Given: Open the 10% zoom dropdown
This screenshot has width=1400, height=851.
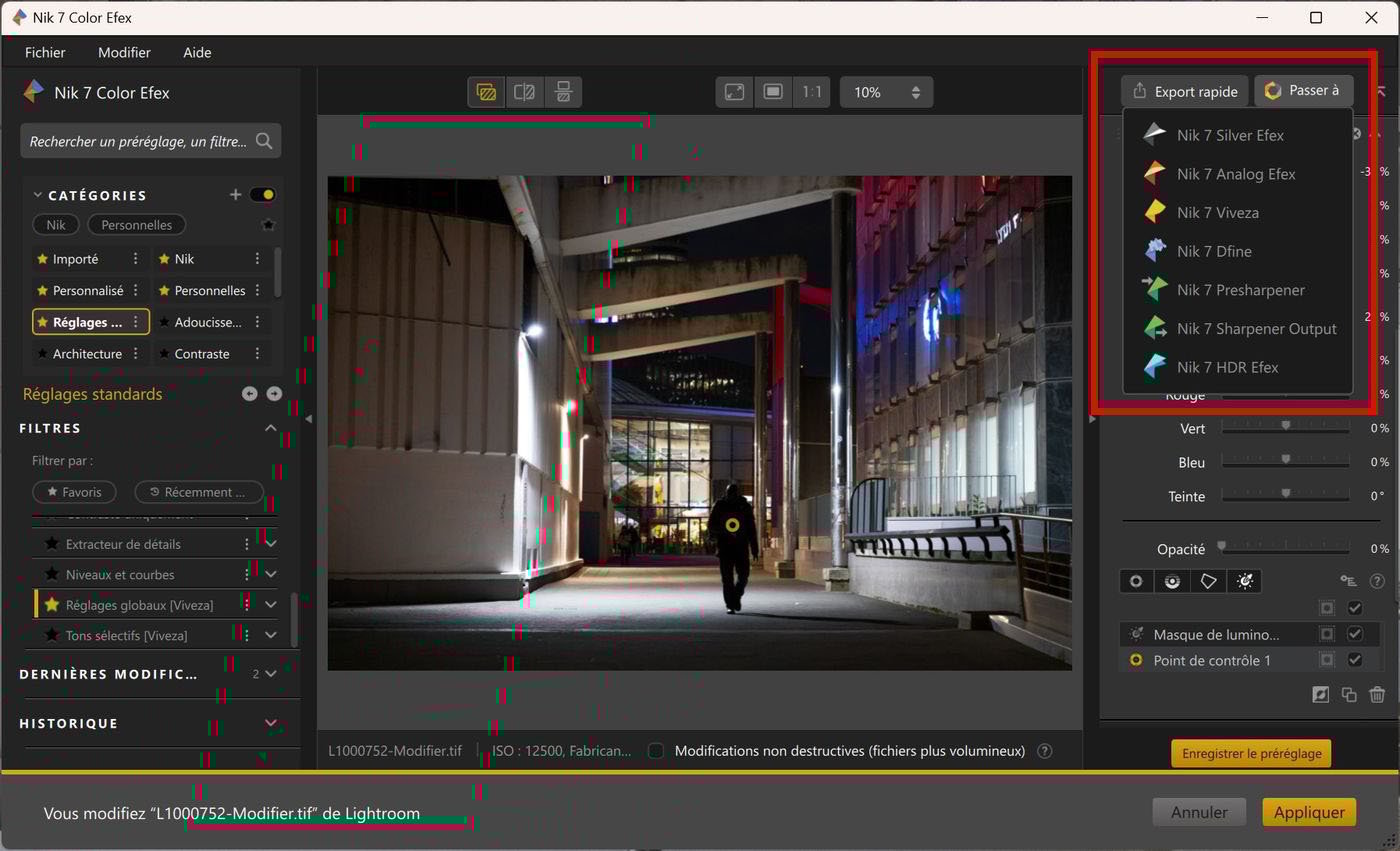Looking at the screenshot, I should (886, 92).
